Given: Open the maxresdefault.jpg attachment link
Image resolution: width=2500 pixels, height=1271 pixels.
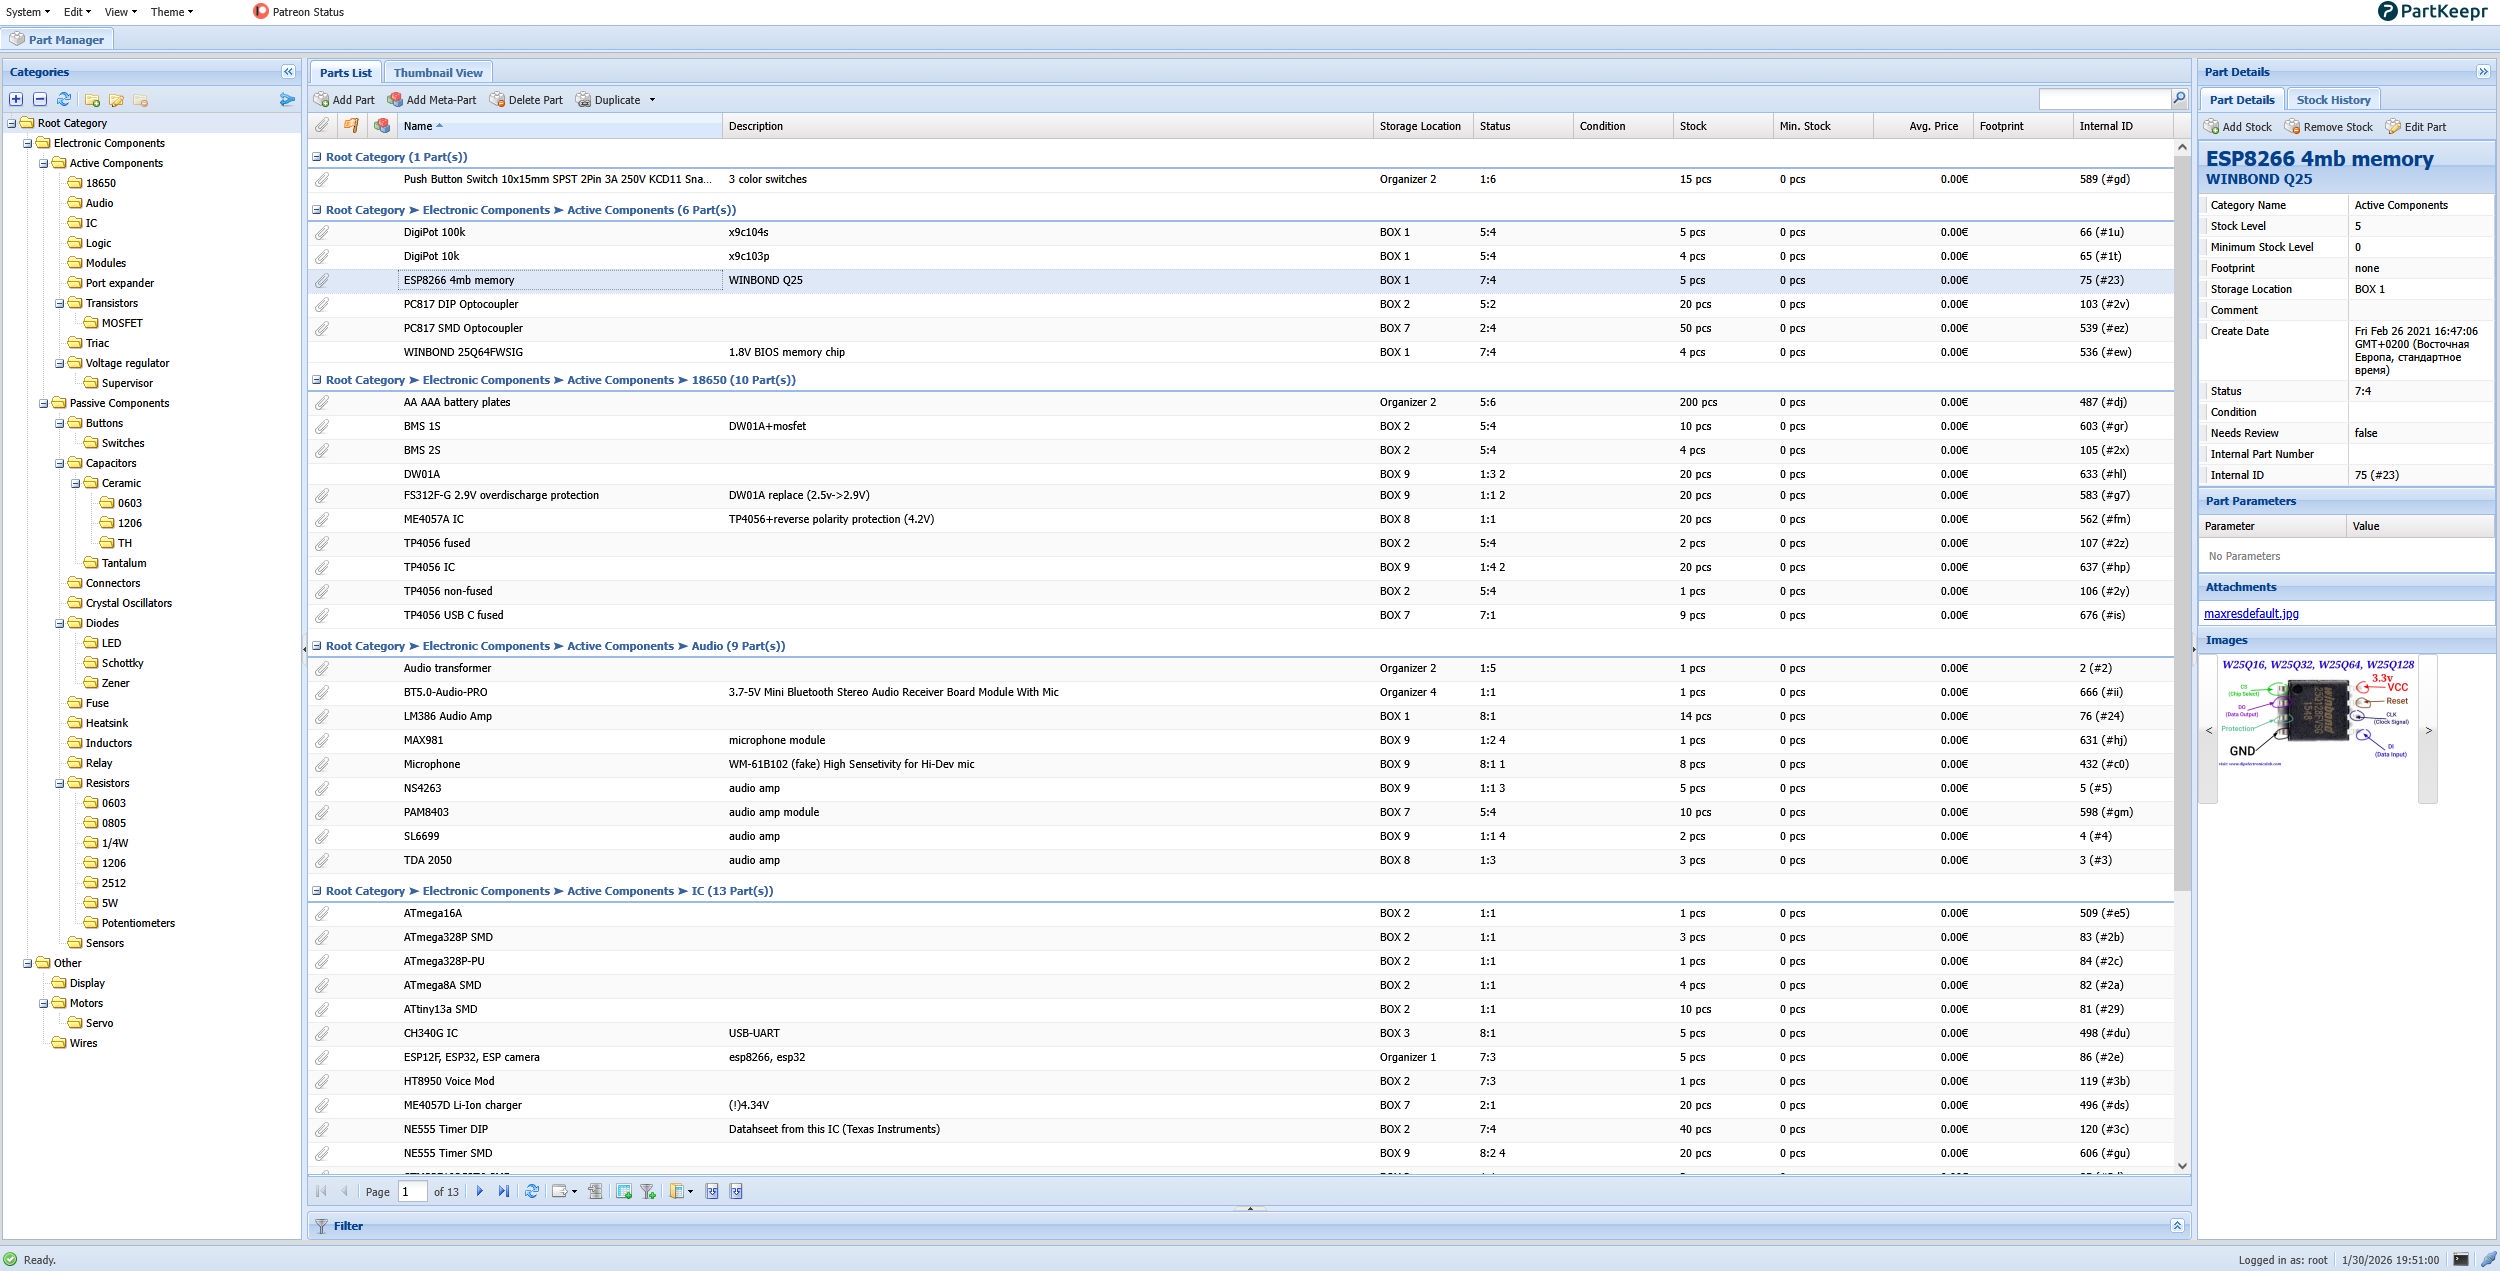Looking at the screenshot, I should pos(2251,614).
